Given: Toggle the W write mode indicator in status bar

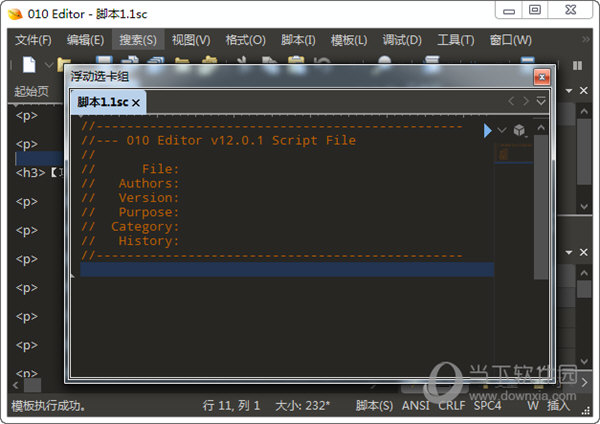Looking at the screenshot, I should (x=533, y=406).
